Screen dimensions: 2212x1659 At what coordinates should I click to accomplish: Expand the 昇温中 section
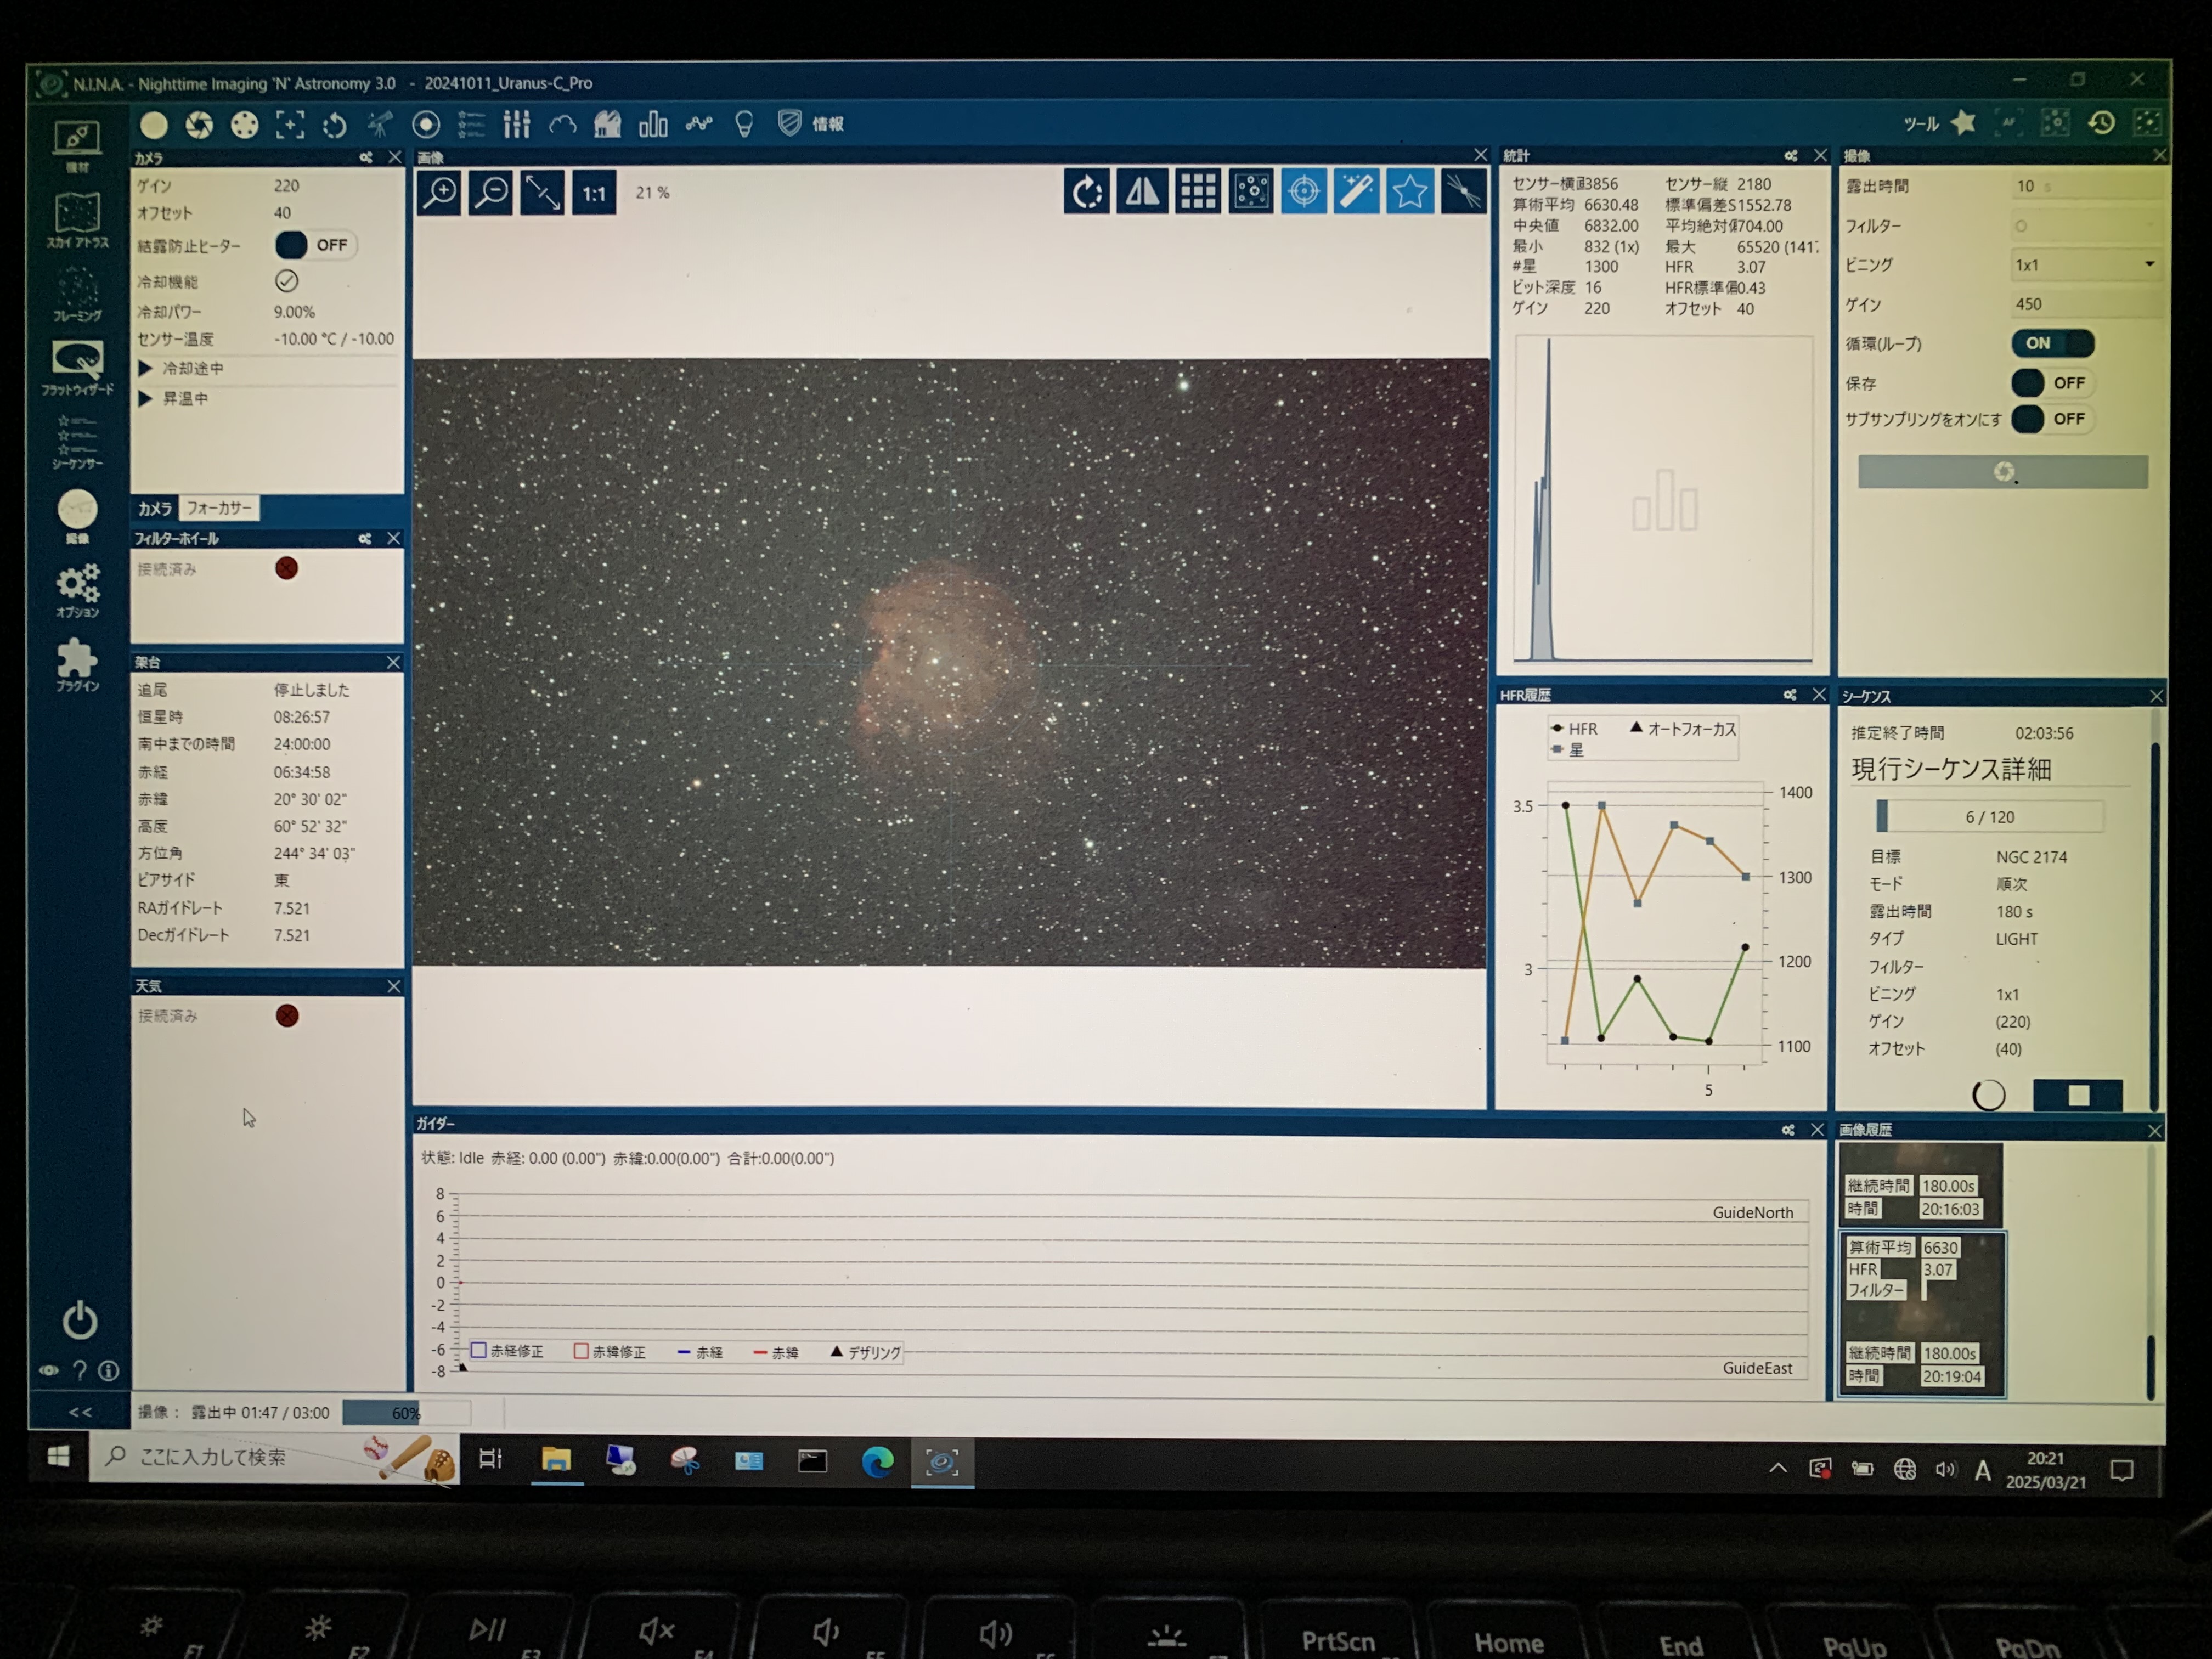pyautogui.click(x=146, y=399)
